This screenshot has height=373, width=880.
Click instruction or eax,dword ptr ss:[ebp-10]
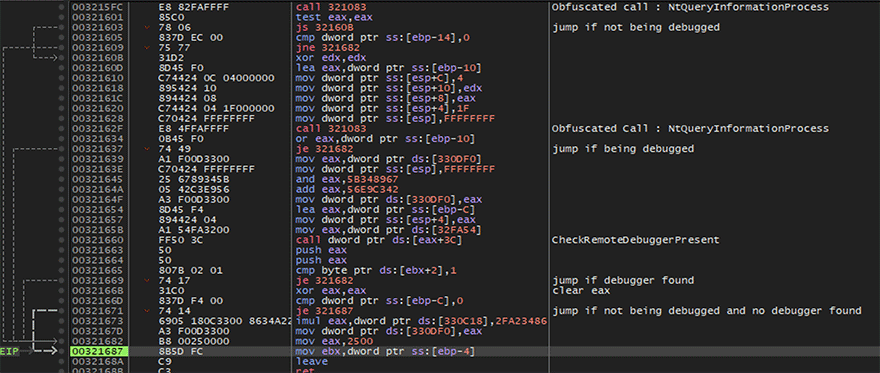tap(387, 139)
